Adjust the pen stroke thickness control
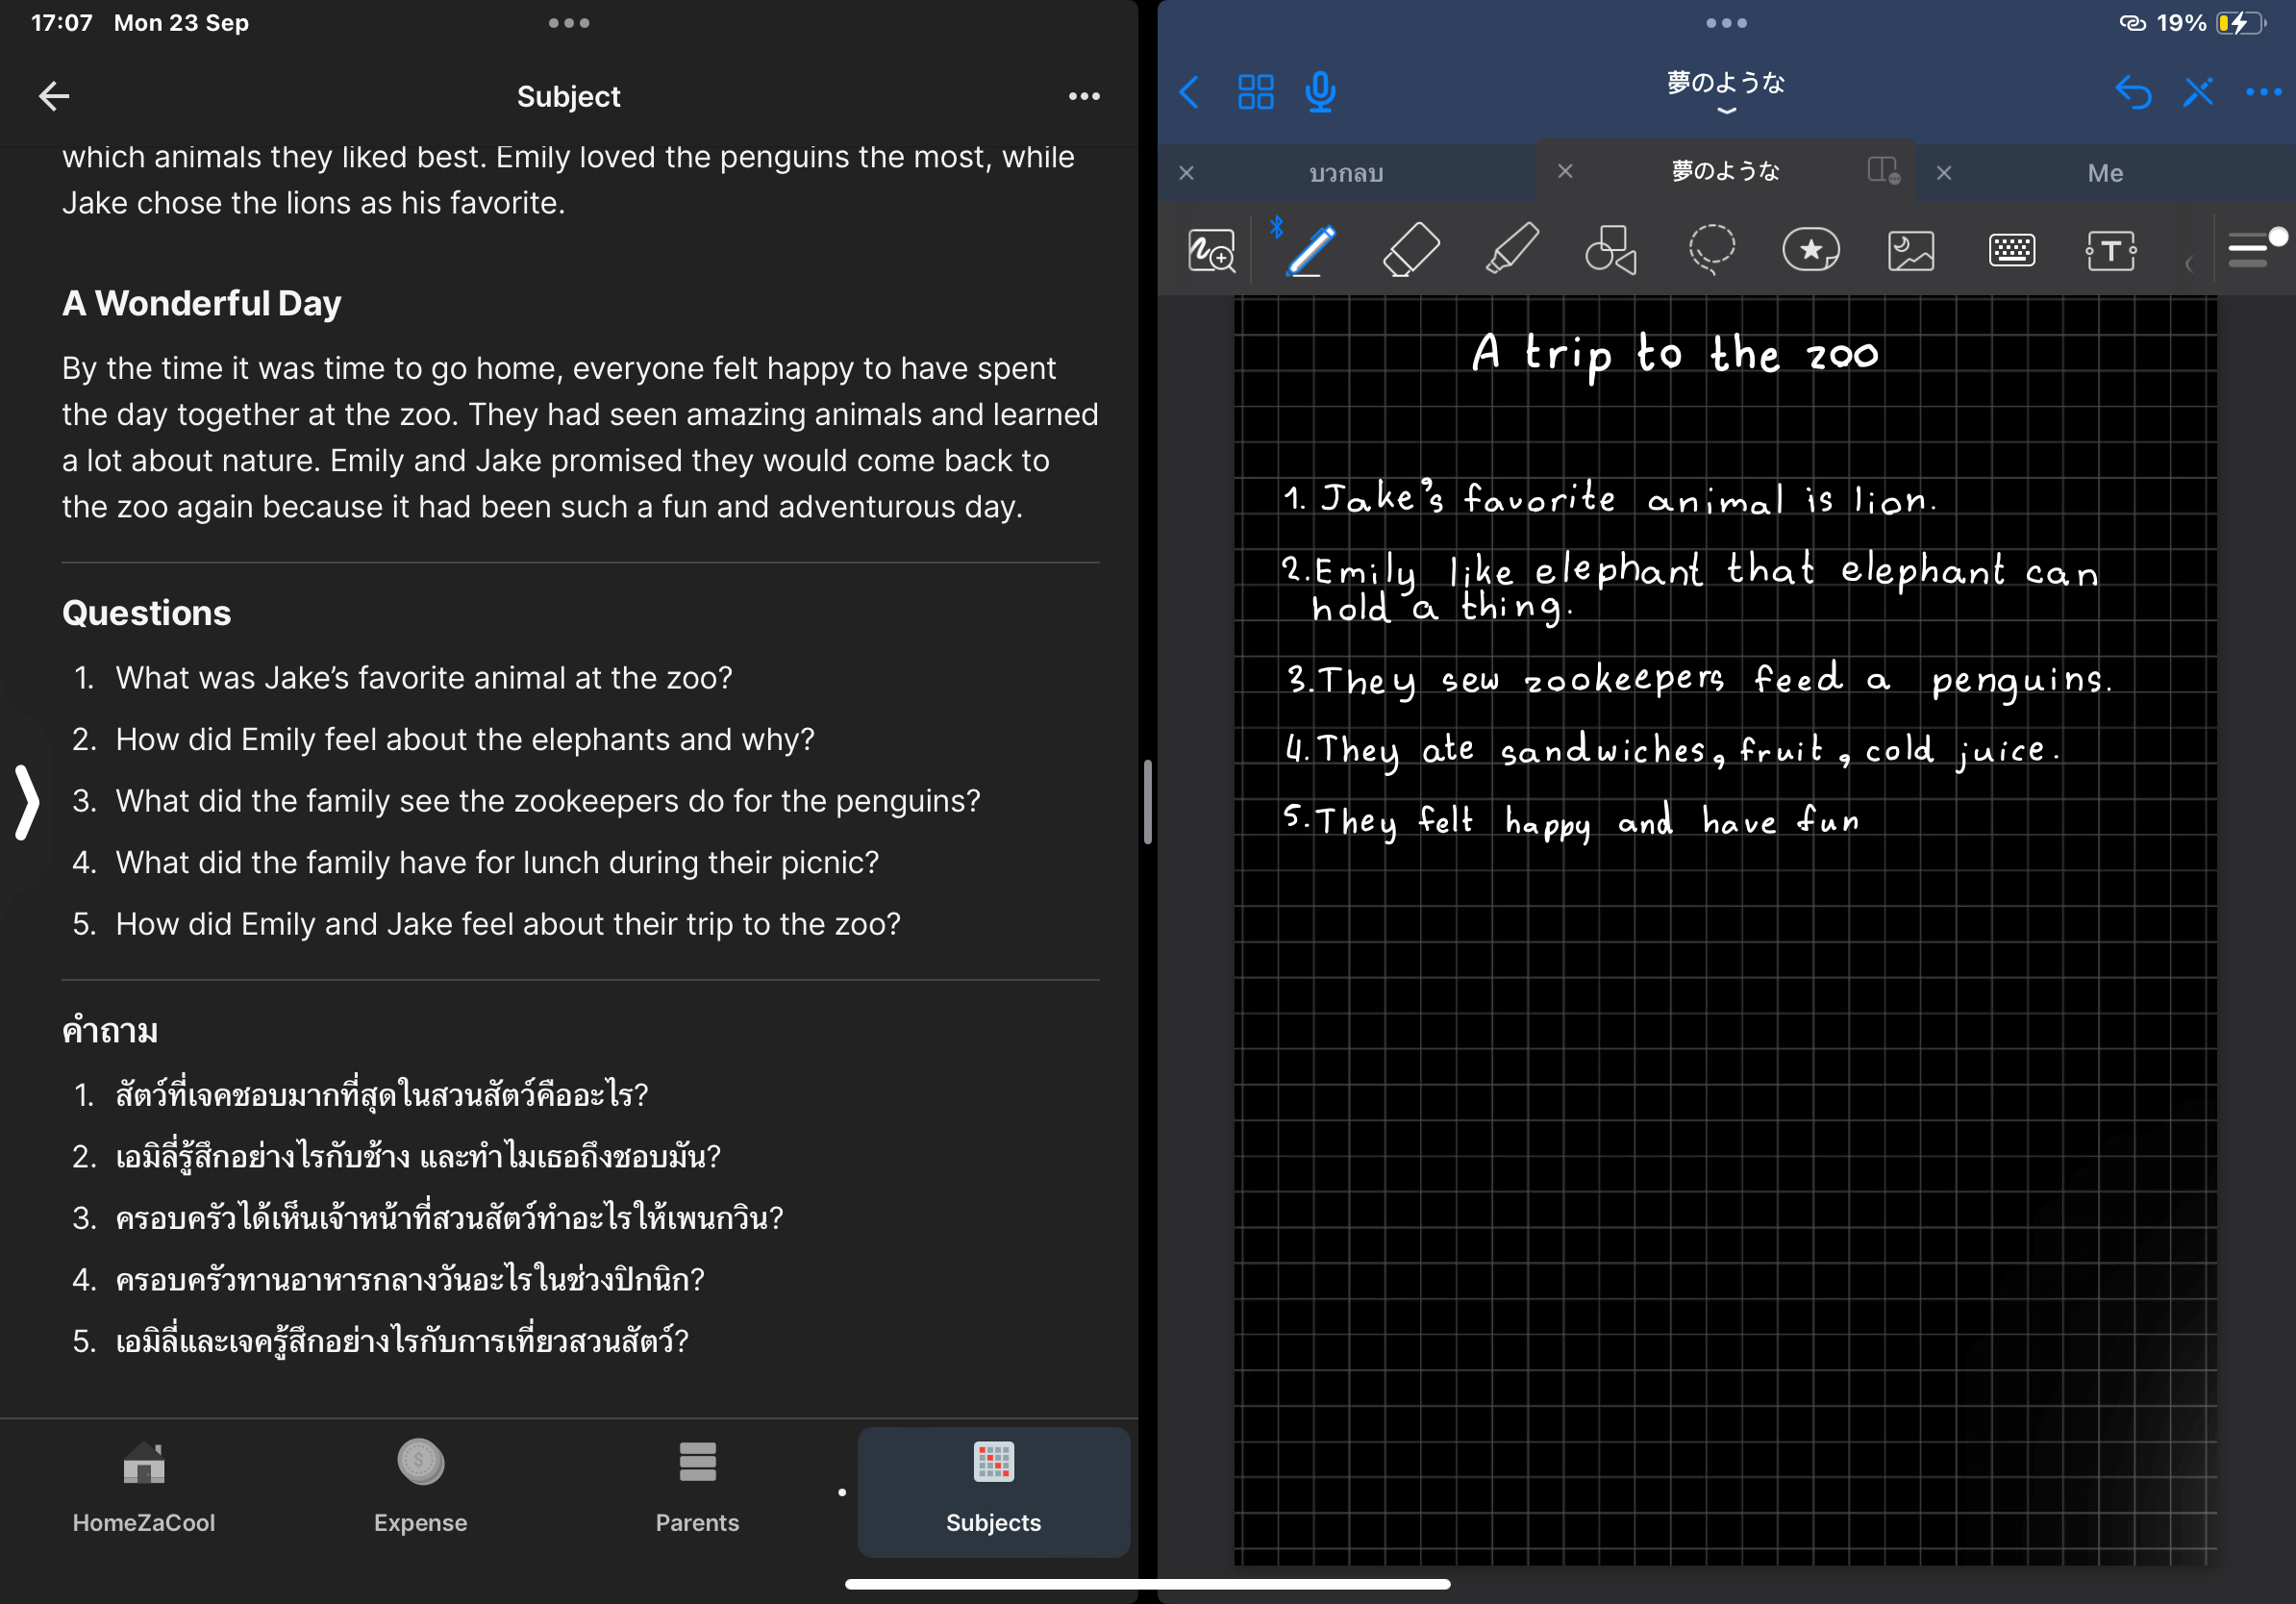Screen dimensions: 2296x1604 [x=2250, y=250]
